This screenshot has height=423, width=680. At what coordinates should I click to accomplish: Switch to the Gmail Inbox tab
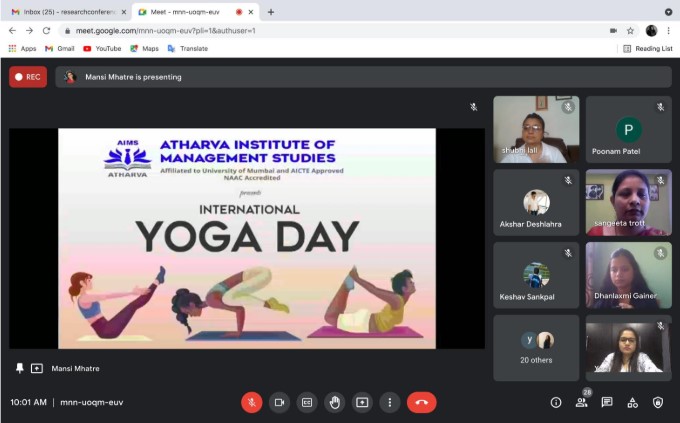69,12
